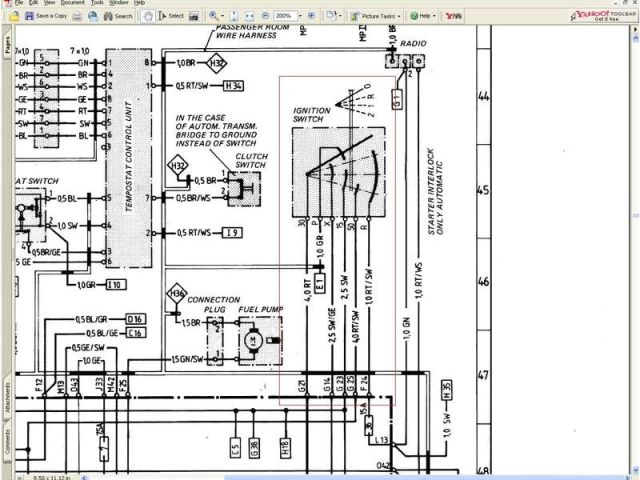
Task: Activate the text Select tool
Action: [x=172, y=16]
